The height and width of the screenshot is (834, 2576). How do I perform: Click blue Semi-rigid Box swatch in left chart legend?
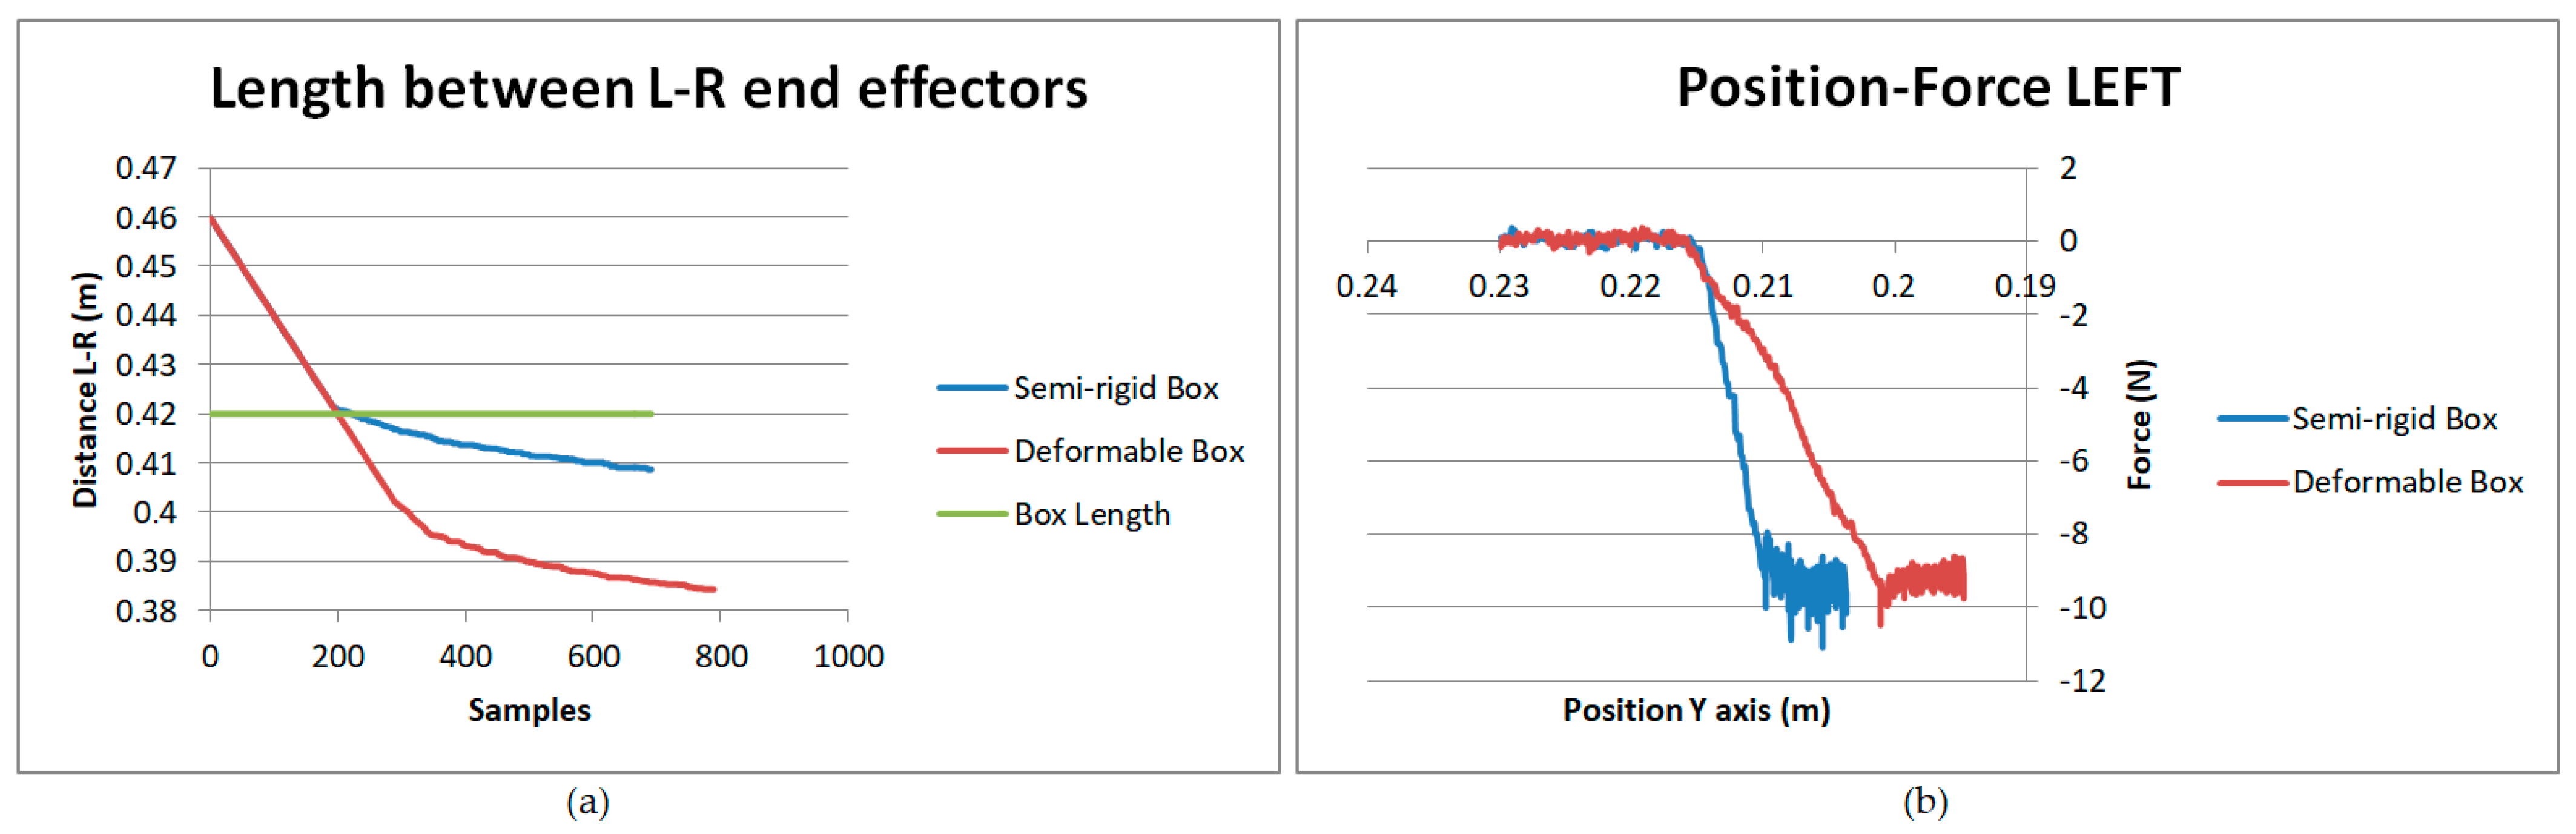(971, 388)
